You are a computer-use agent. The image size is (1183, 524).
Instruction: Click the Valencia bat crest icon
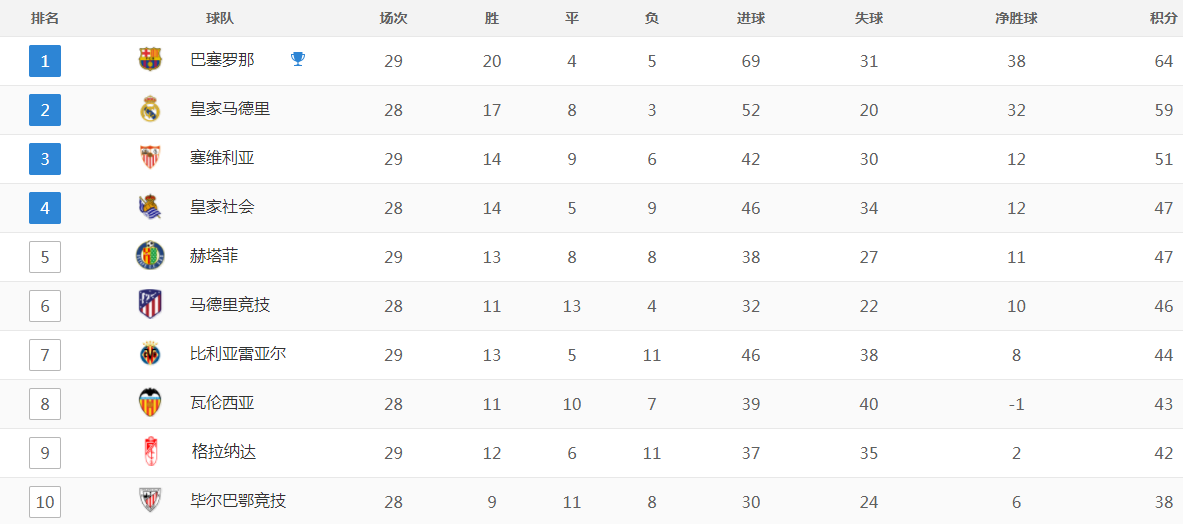(150, 402)
